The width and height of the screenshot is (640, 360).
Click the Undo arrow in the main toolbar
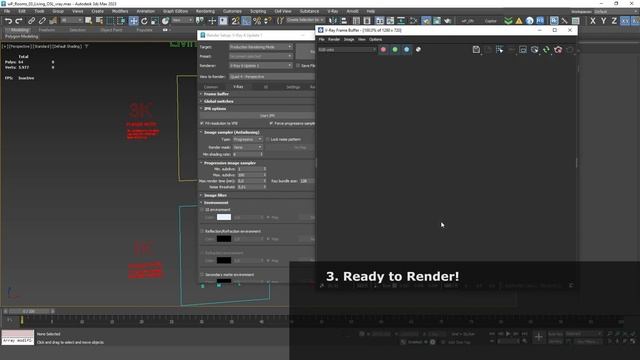pos(8,20)
